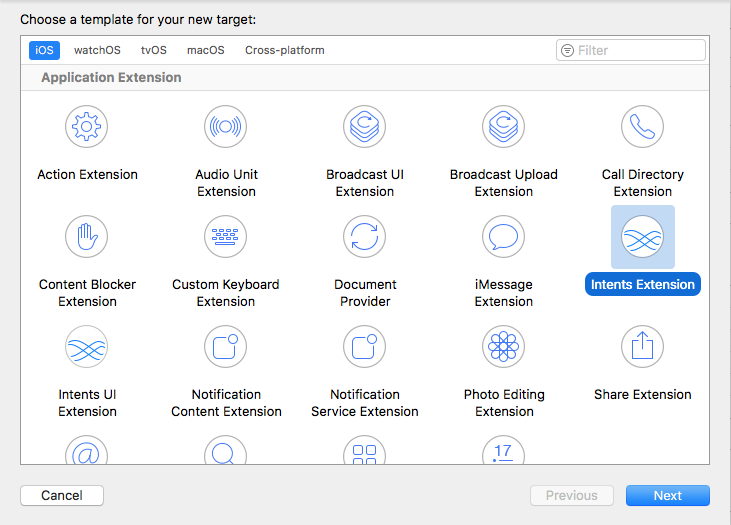Choose the Intents UI Extension icon
Image resolution: width=731 pixels, height=525 pixels.
click(87, 347)
